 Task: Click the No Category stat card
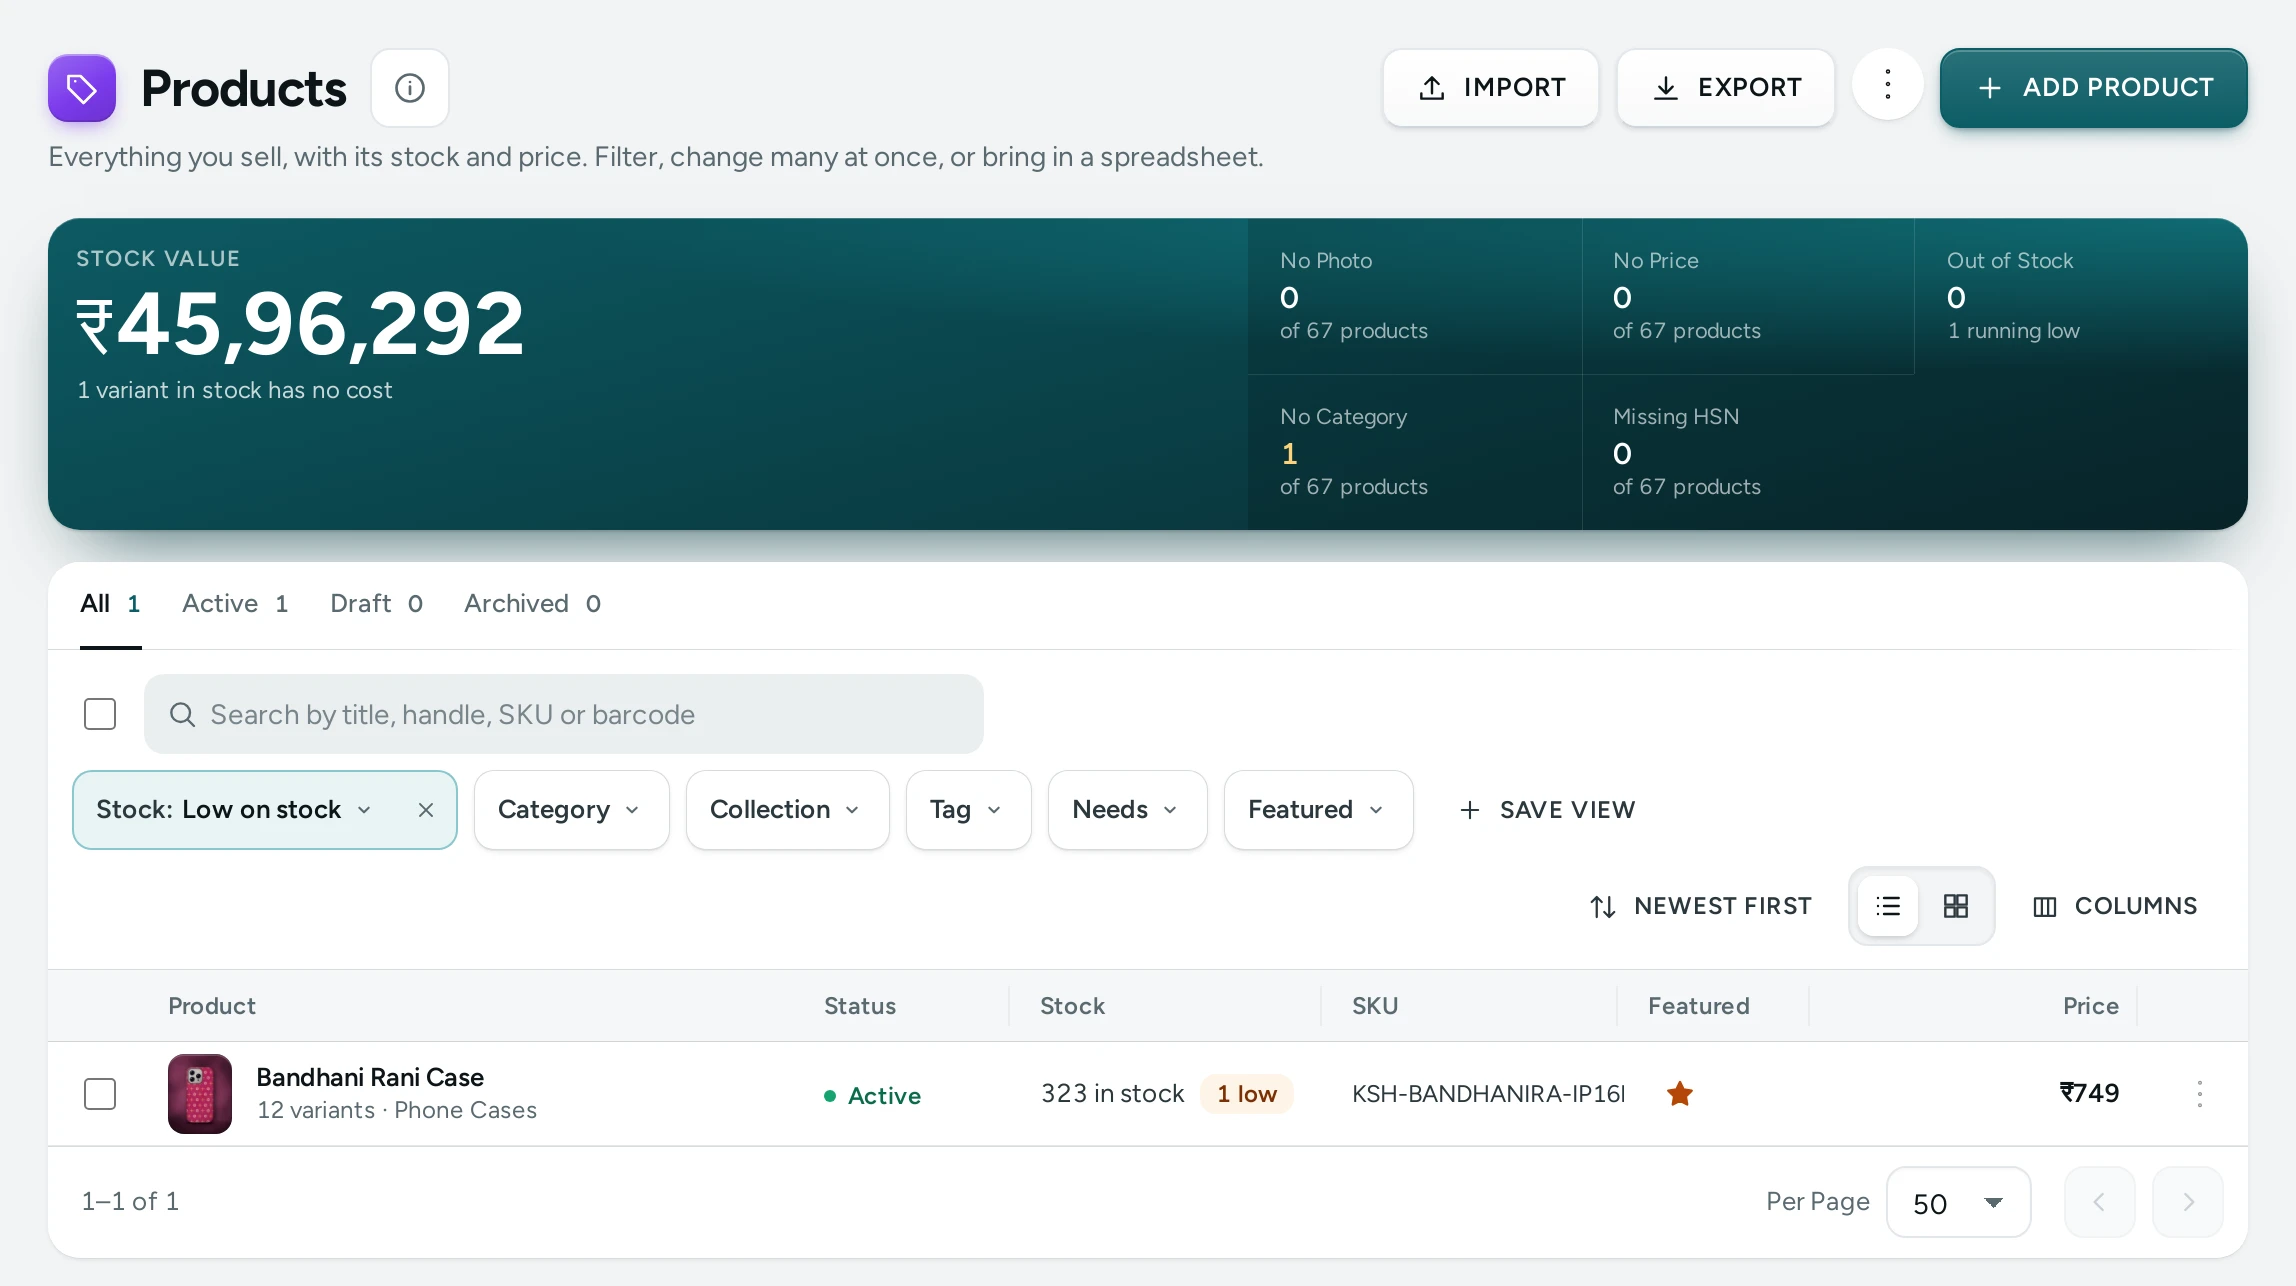point(1415,452)
